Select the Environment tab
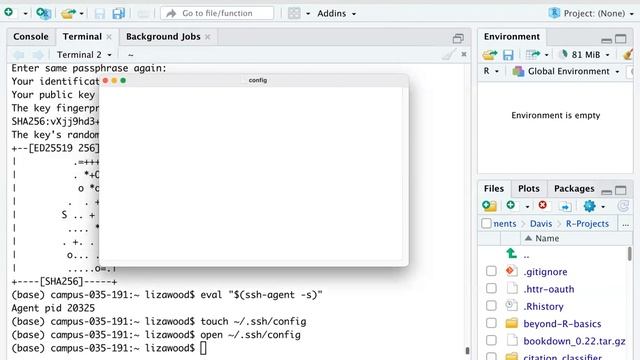The width and height of the screenshot is (640, 360). click(512, 37)
